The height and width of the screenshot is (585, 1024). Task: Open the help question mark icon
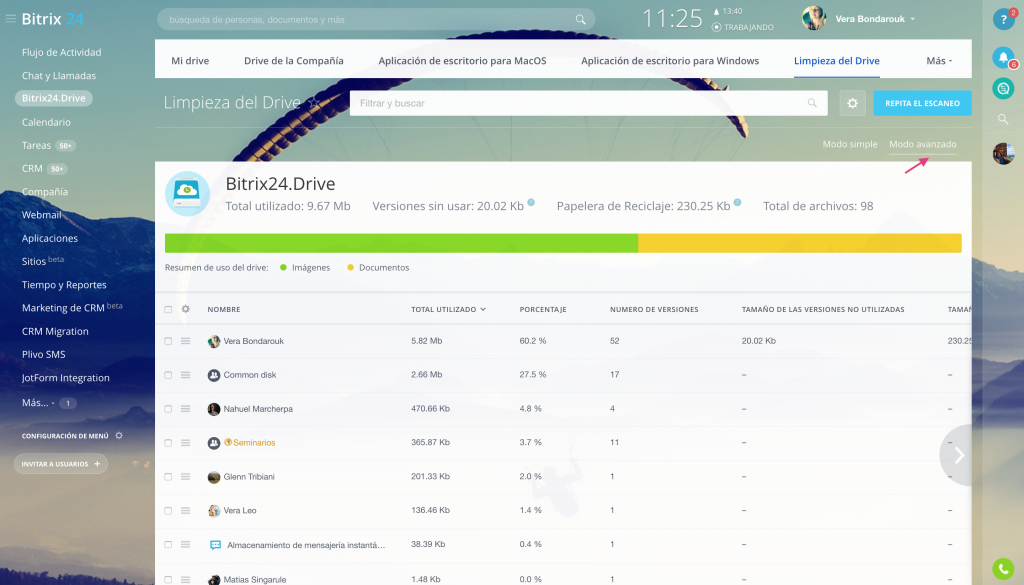[x=1003, y=20]
